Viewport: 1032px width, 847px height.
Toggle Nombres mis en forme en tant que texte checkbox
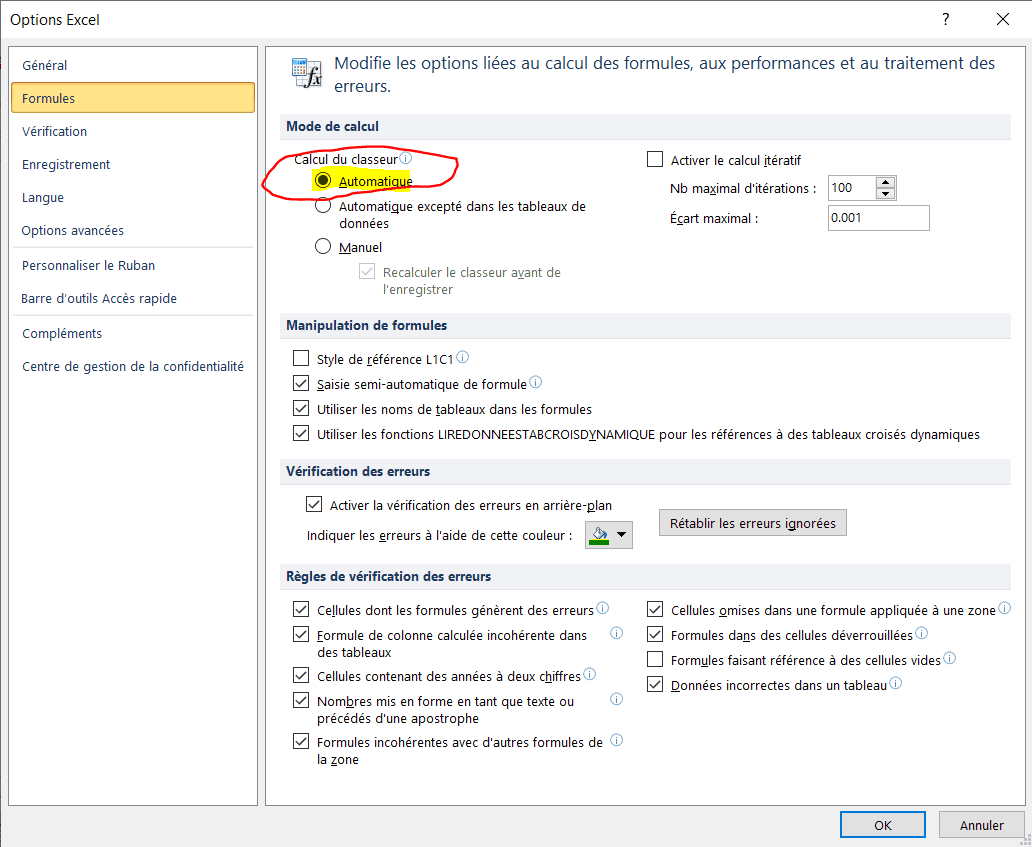[301, 701]
